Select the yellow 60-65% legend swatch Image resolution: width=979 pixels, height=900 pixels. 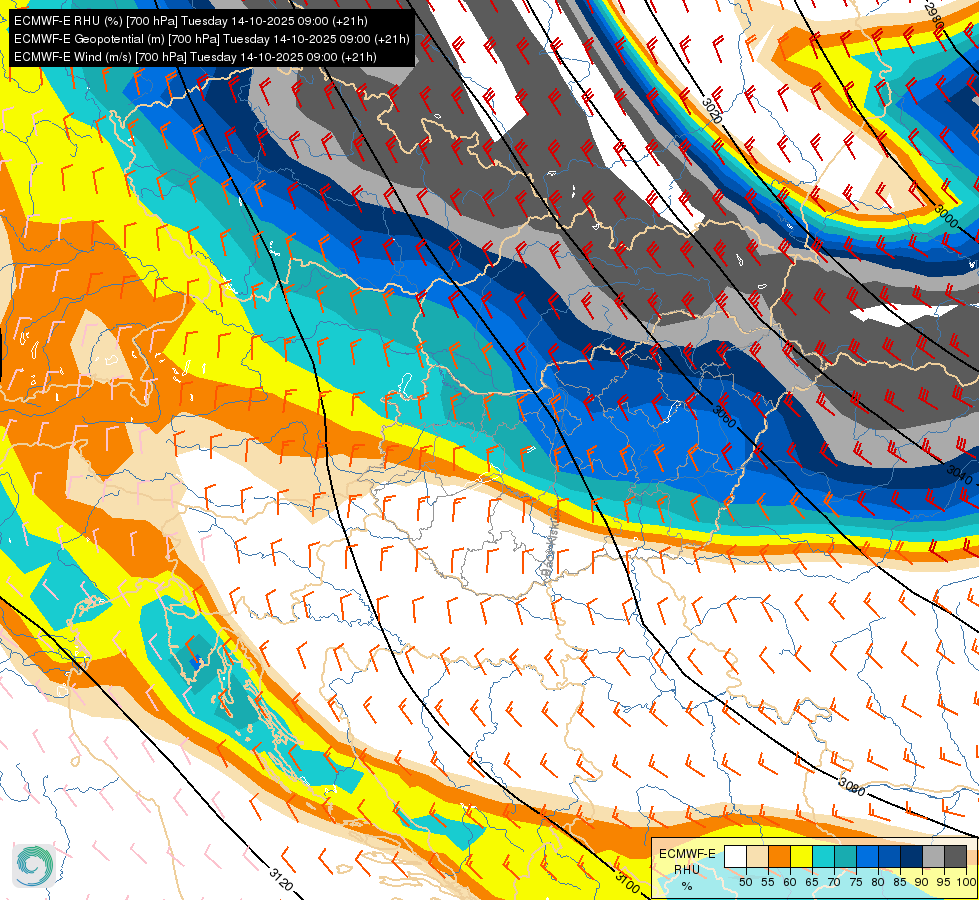[801, 857]
